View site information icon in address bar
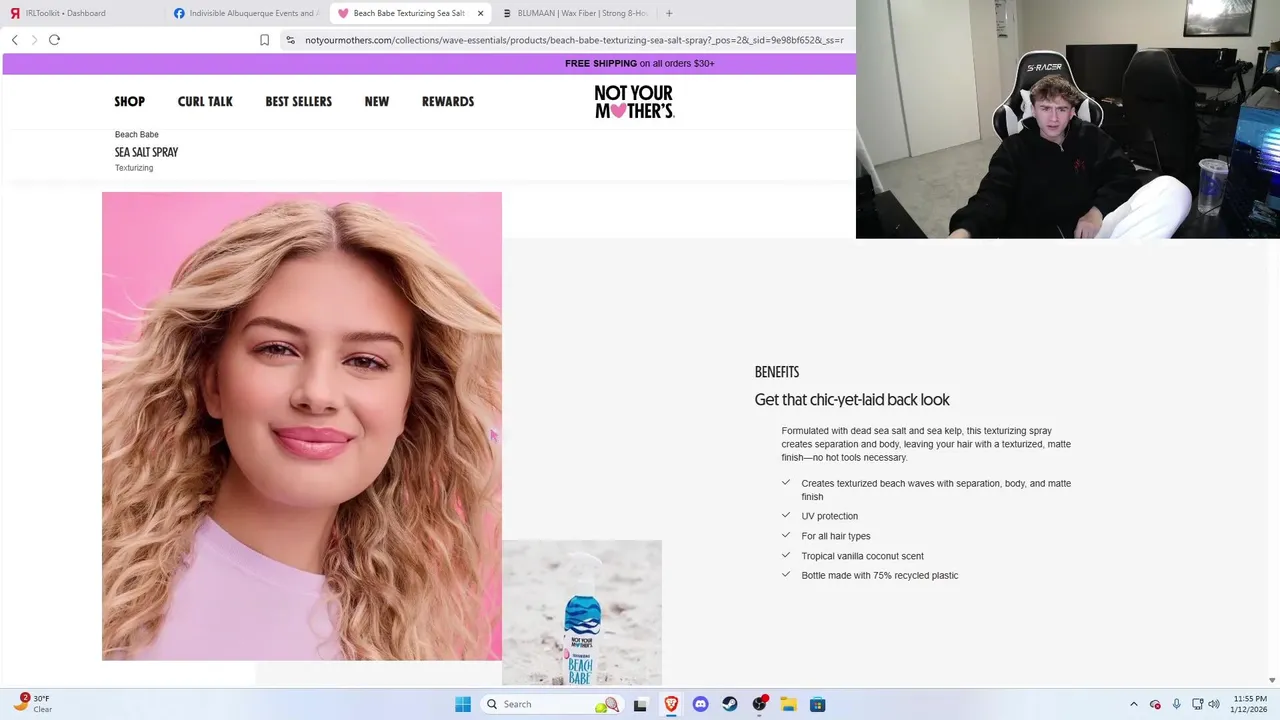 pyautogui.click(x=290, y=40)
